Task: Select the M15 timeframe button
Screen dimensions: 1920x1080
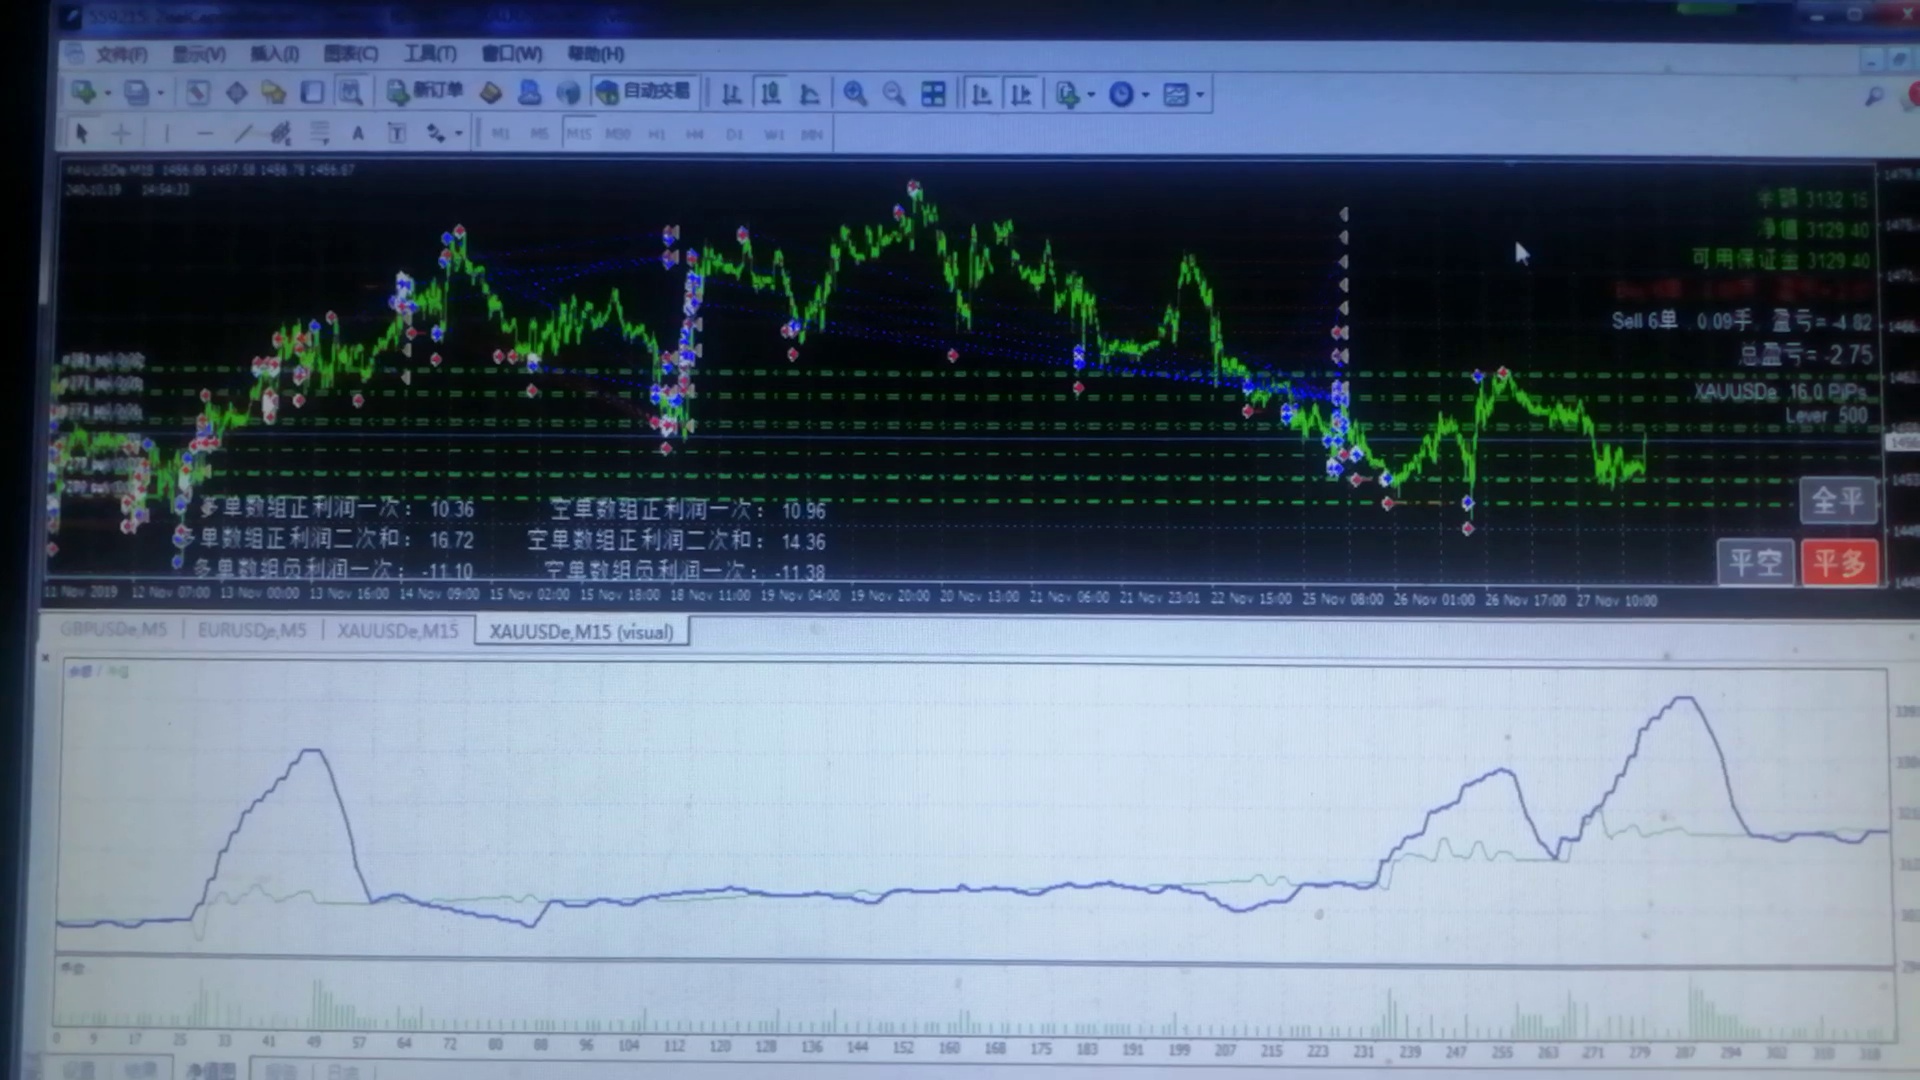Action: pos(578,134)
